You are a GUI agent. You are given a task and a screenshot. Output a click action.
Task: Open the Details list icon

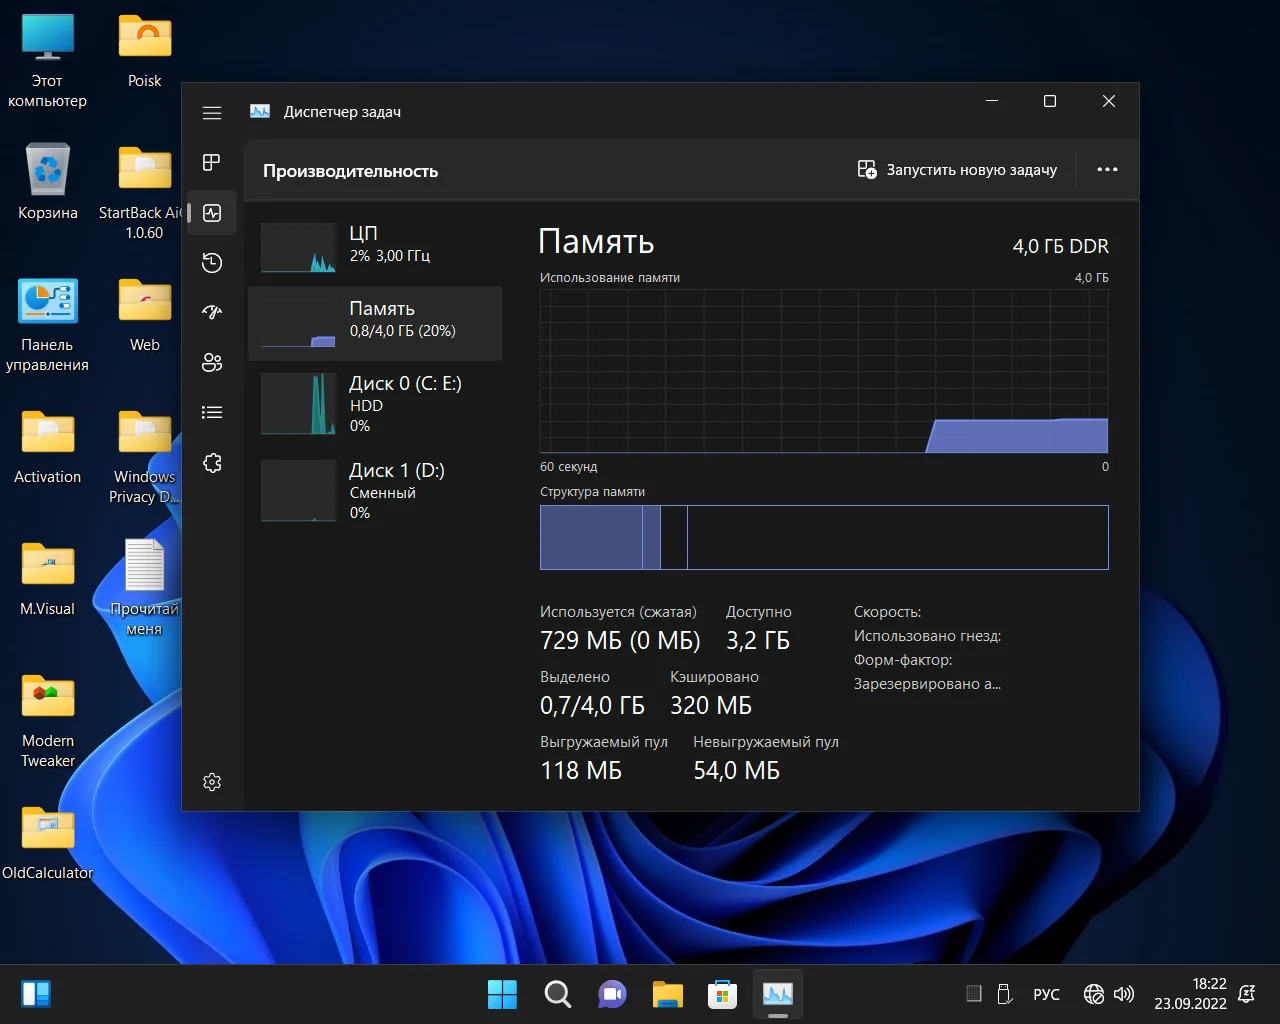pyautogui.click(x=212, y=412)
